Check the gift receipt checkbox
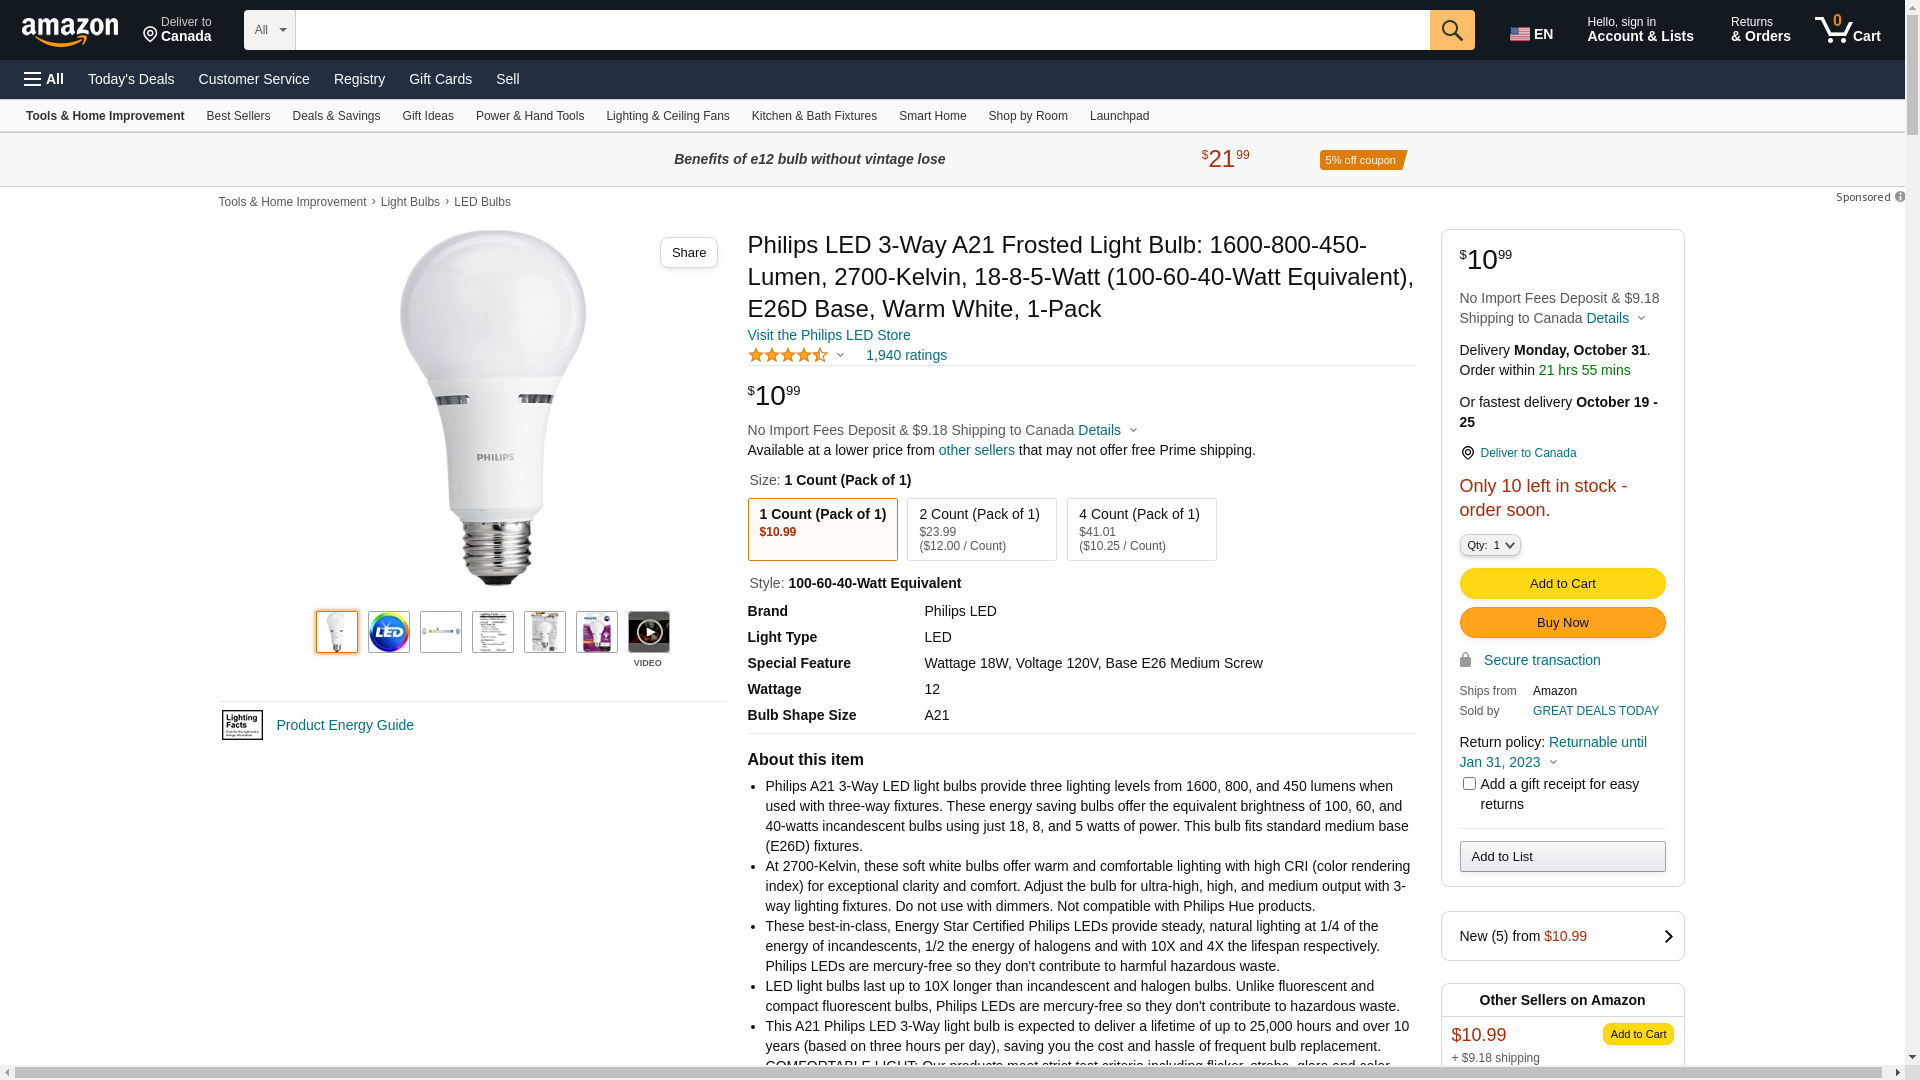Screen dimensions: 1920x1080 [x=1469, y=784]
